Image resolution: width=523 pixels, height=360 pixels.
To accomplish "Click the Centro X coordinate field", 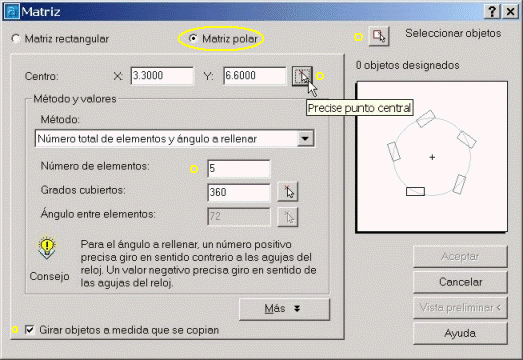I will [162, 76].
